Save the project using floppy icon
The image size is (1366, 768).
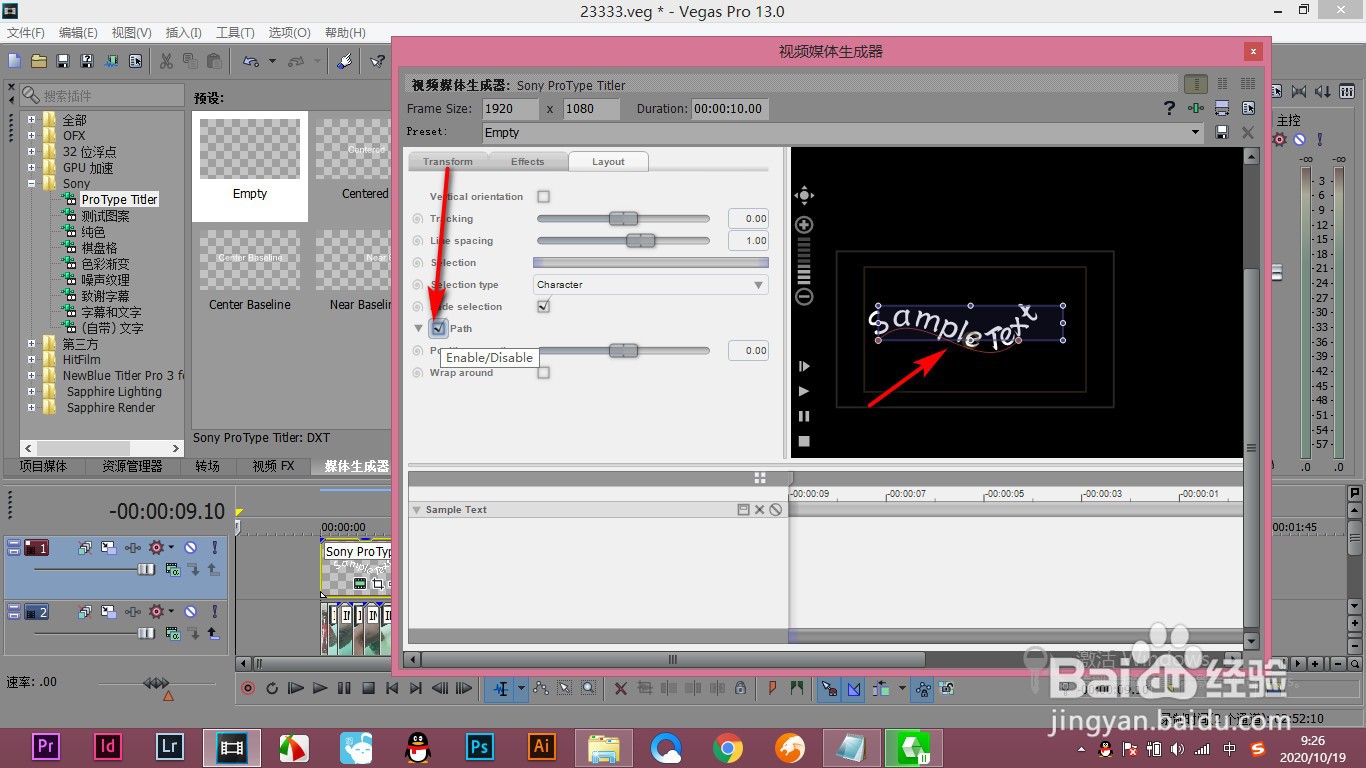click(x=62, y=61)
